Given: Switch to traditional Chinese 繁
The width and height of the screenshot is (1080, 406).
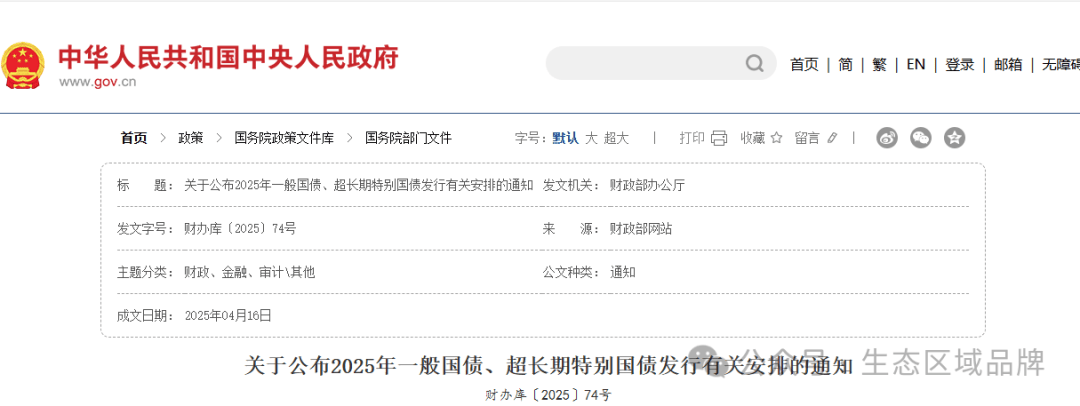Looking at the screenshot, I should pos(879,65).
